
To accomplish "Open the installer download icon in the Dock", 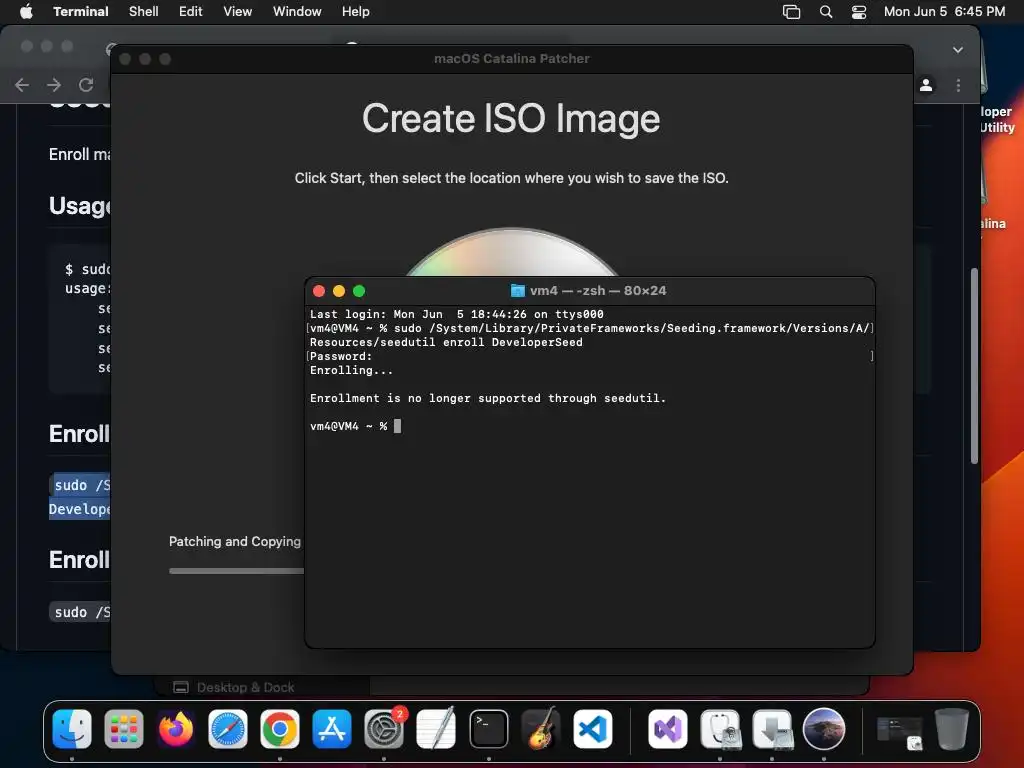I will pos(773,729).
